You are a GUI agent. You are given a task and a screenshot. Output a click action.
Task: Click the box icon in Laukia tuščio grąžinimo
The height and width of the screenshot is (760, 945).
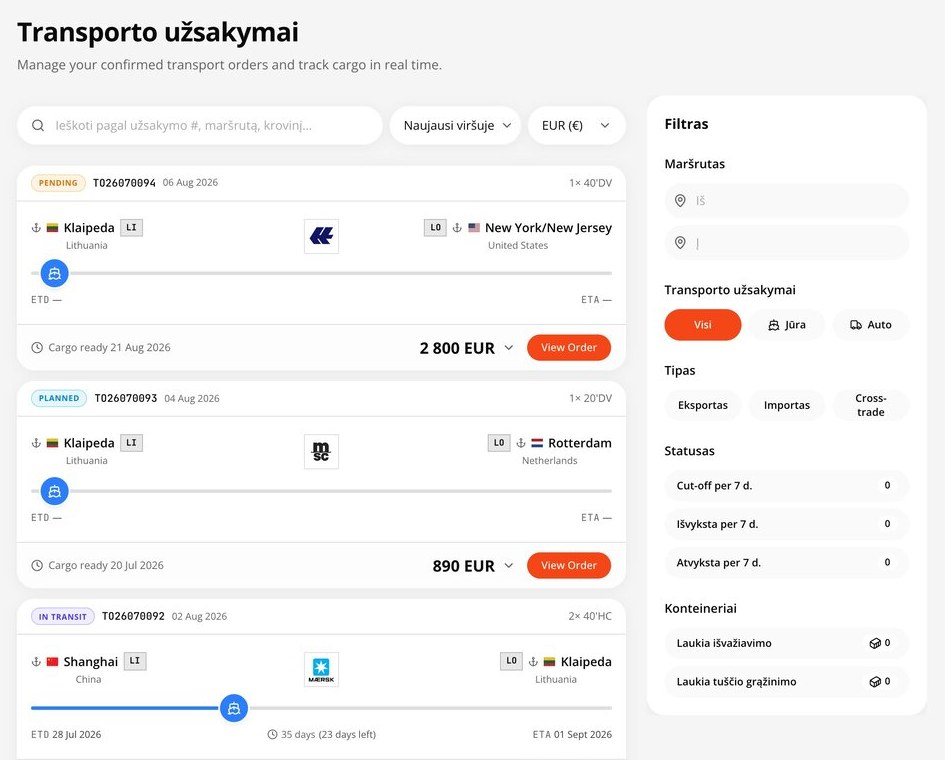(875, 682)
